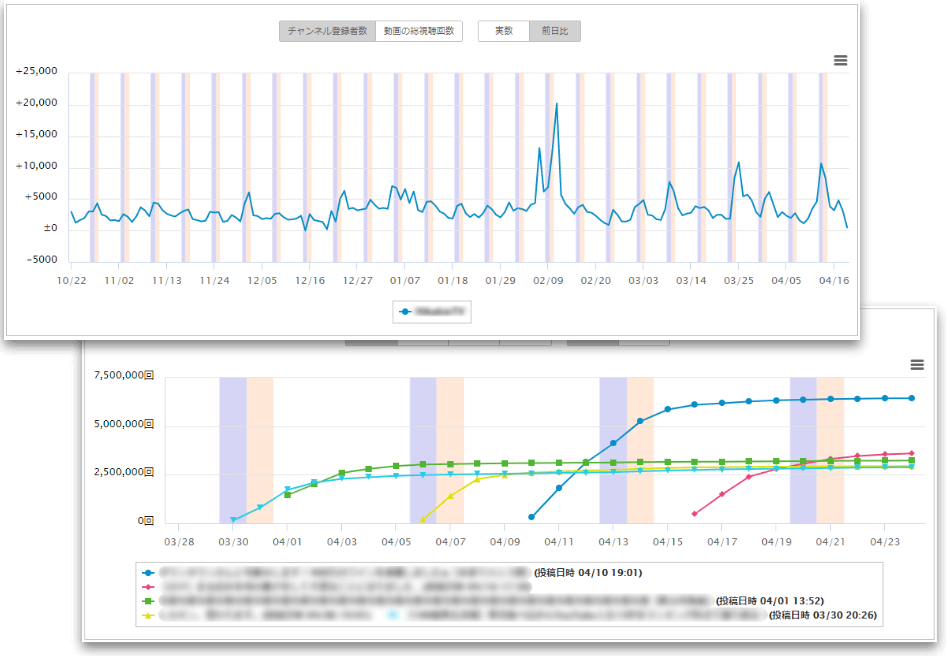The width and height of the screenshot is (950, 656).
Task: Click the pink series first data point
Action: pyautogui.click(x=694, y=514)
